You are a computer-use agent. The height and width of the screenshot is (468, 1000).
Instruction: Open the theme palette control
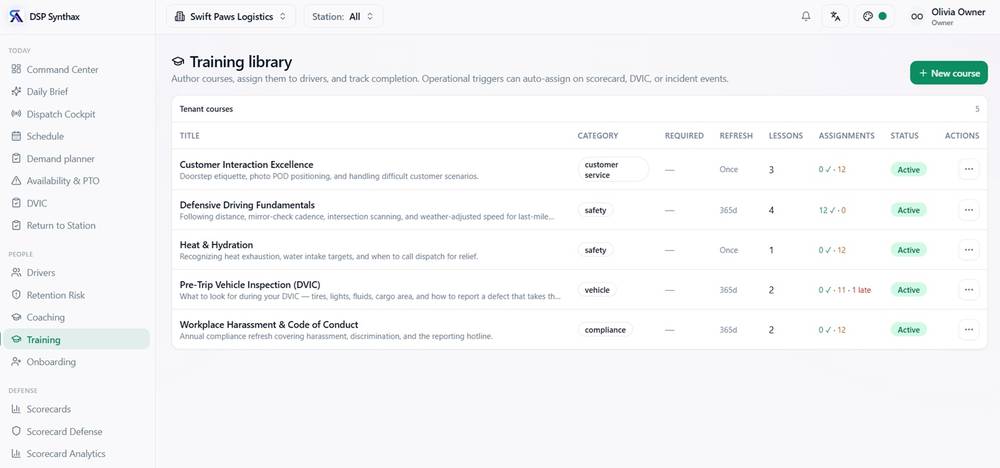[874, 17]
